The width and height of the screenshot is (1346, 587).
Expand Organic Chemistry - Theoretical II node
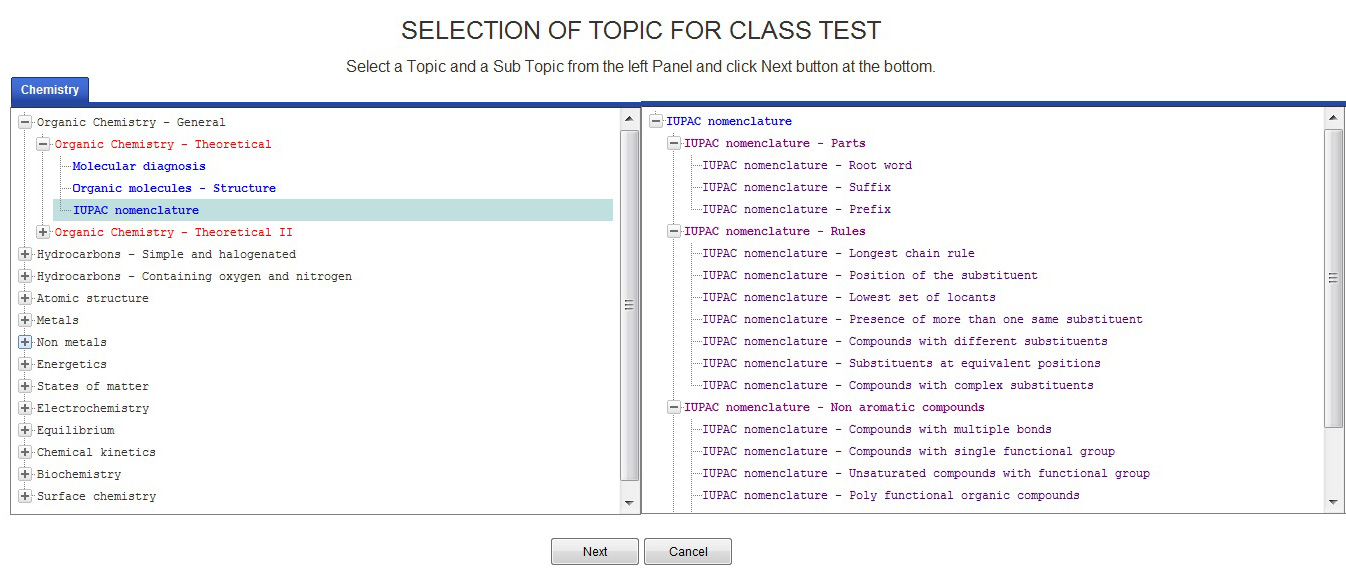click(43, 232)
